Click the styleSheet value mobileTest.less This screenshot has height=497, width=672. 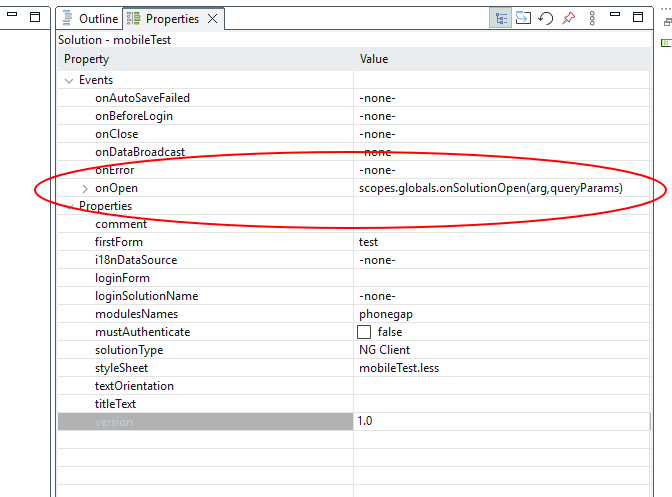398,368
